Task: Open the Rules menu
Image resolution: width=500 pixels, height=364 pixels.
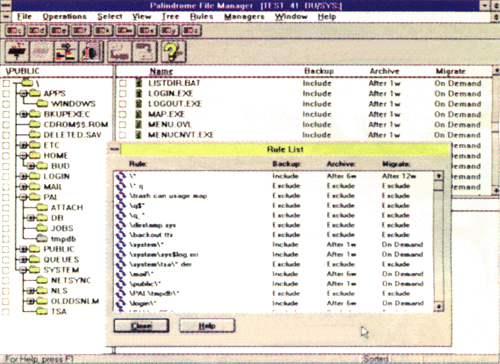Action: 201,16
